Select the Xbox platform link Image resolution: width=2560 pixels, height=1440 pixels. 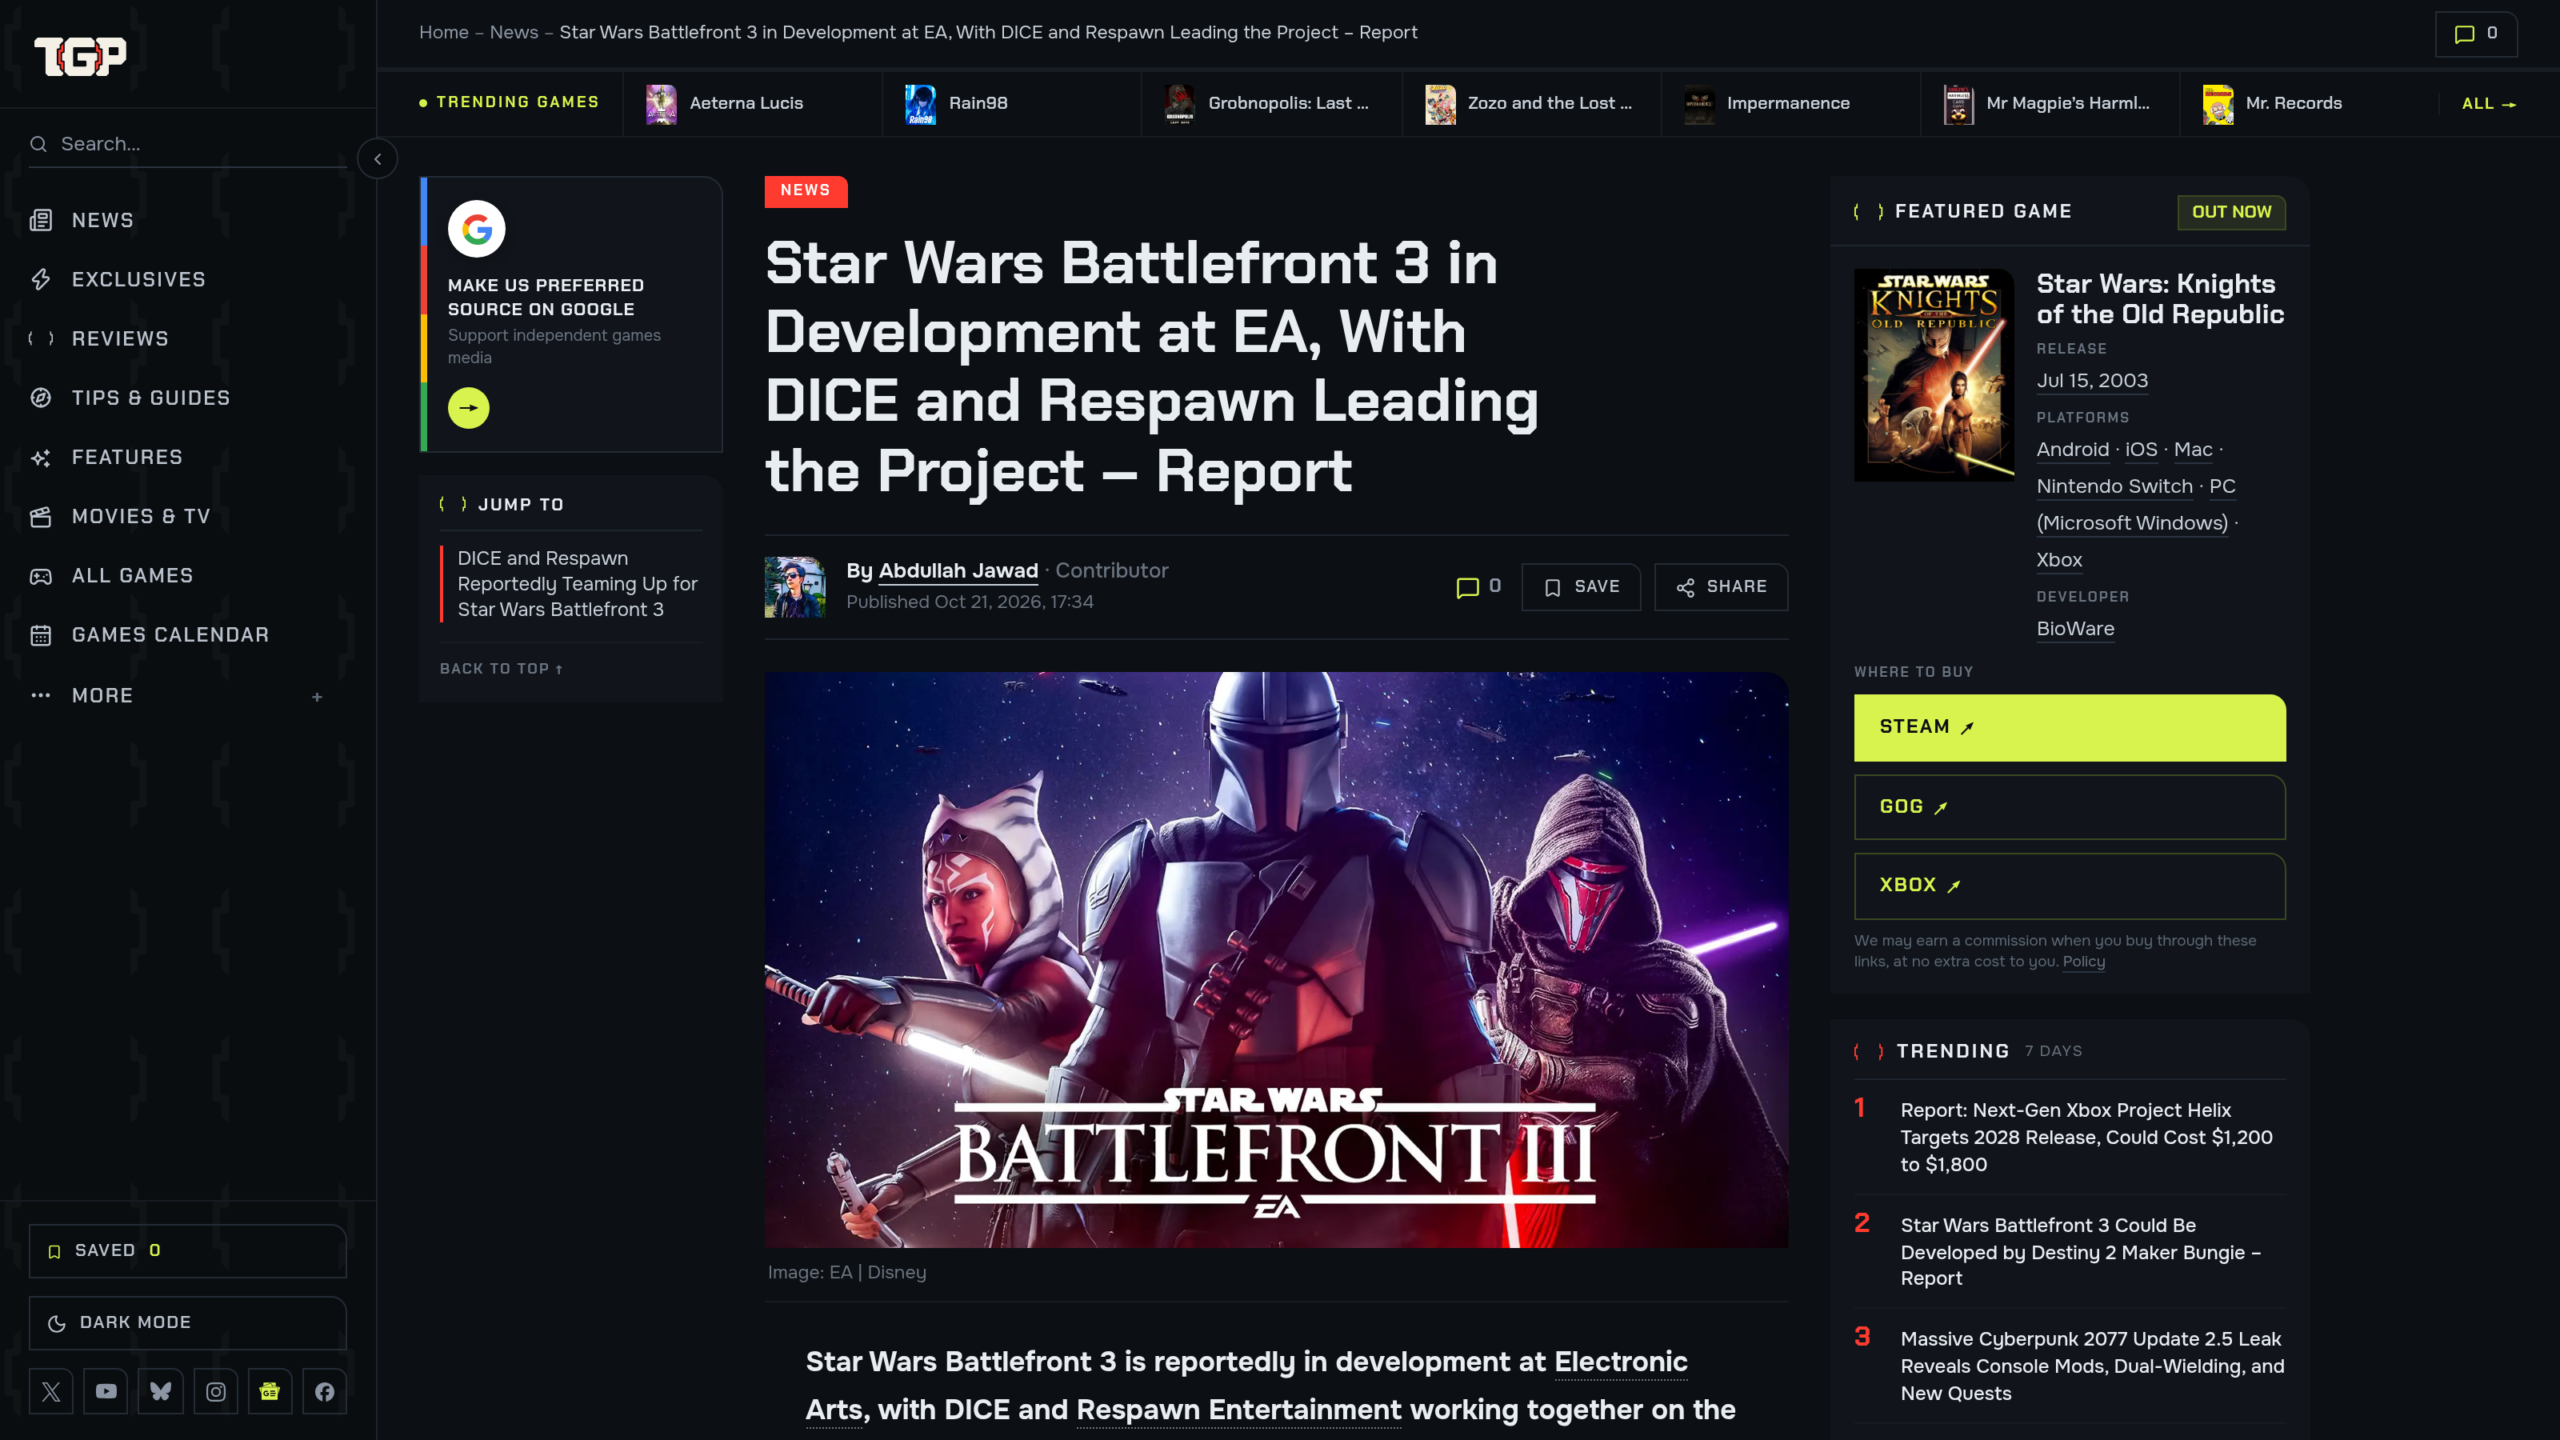coord(2059,561)
